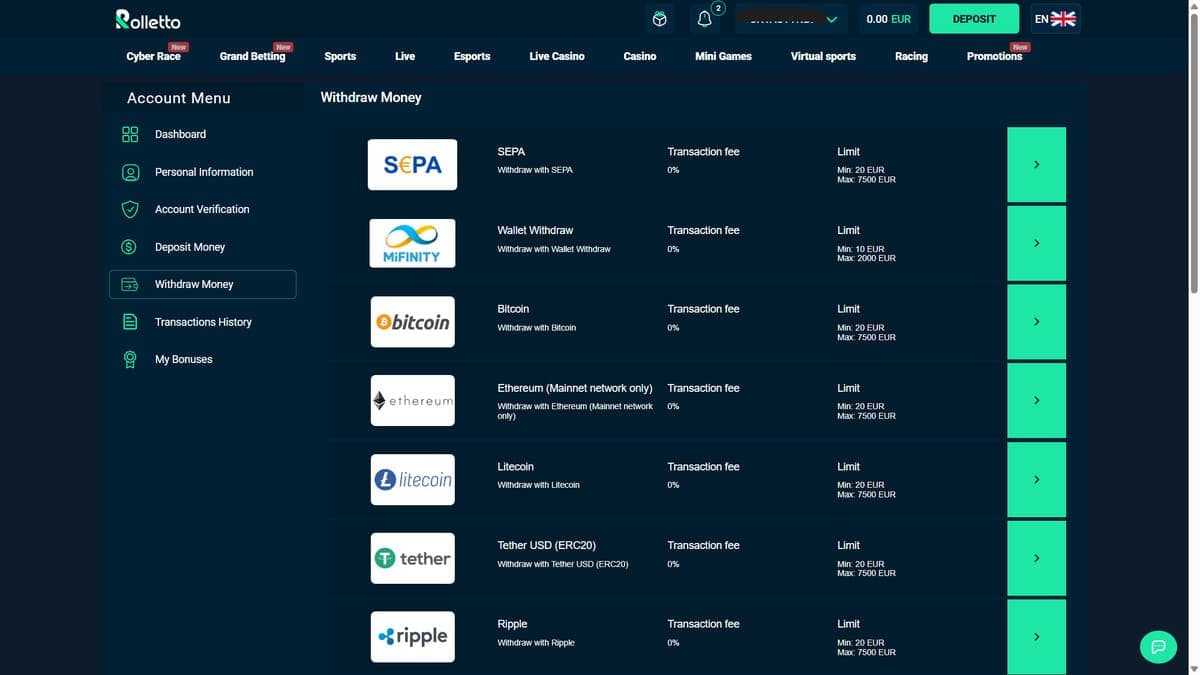Viewport: 1200px width, 675px height.
Task: Click the Transactions History document icon
Action: (130, 322)
